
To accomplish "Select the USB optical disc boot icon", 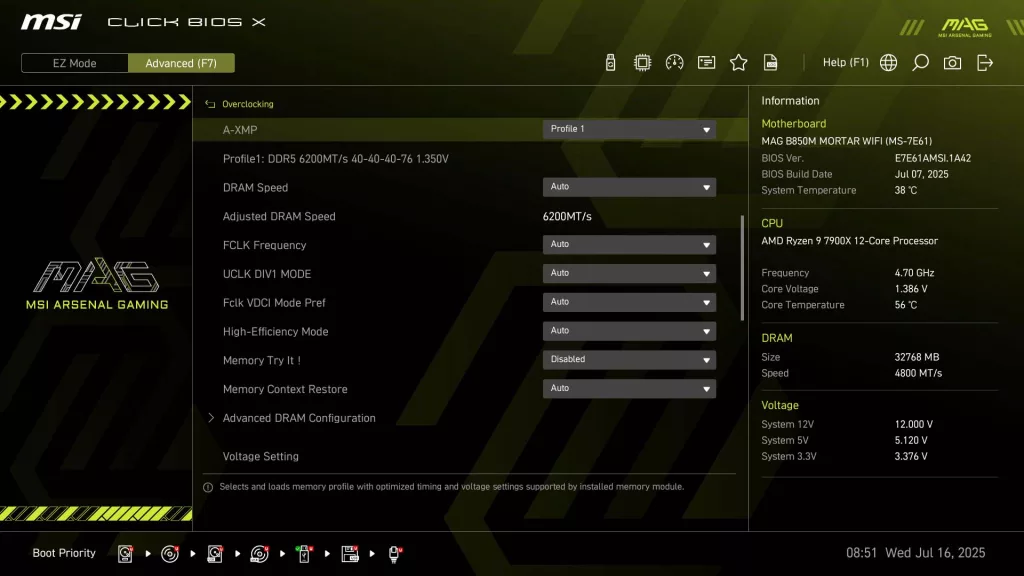I will pos(259,554).
